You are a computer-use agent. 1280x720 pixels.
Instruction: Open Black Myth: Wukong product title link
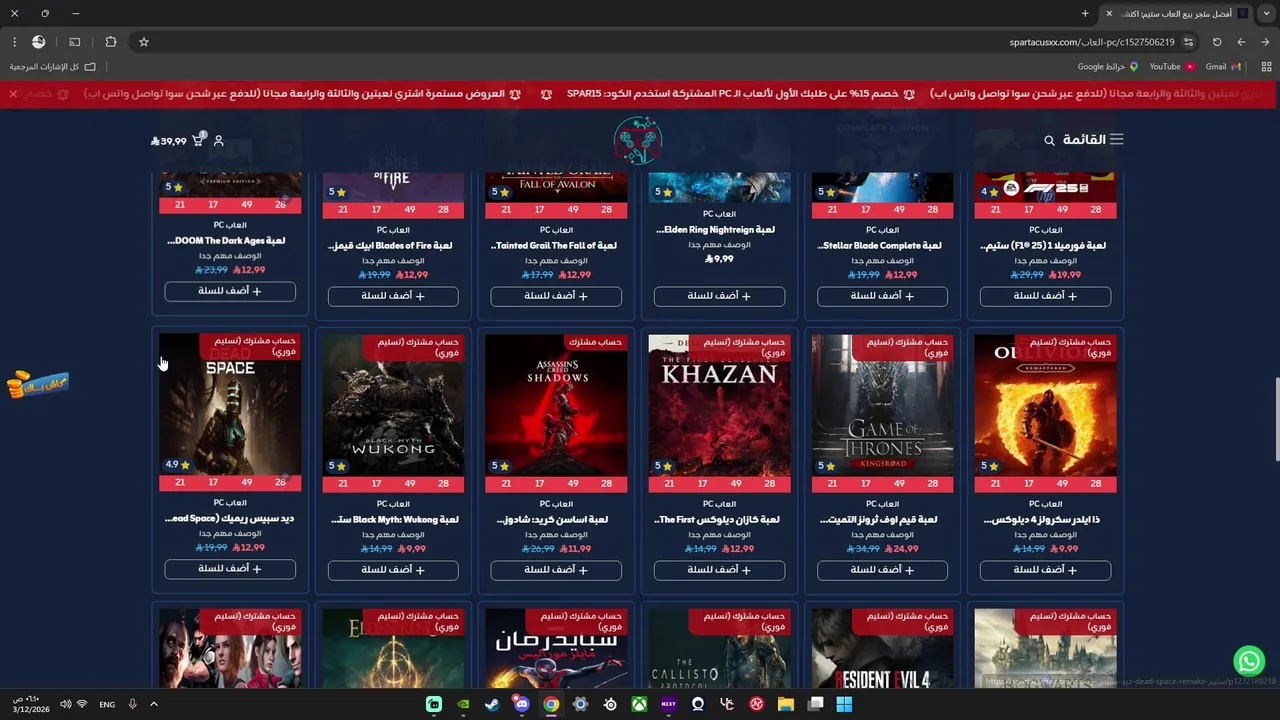point(393,520)
